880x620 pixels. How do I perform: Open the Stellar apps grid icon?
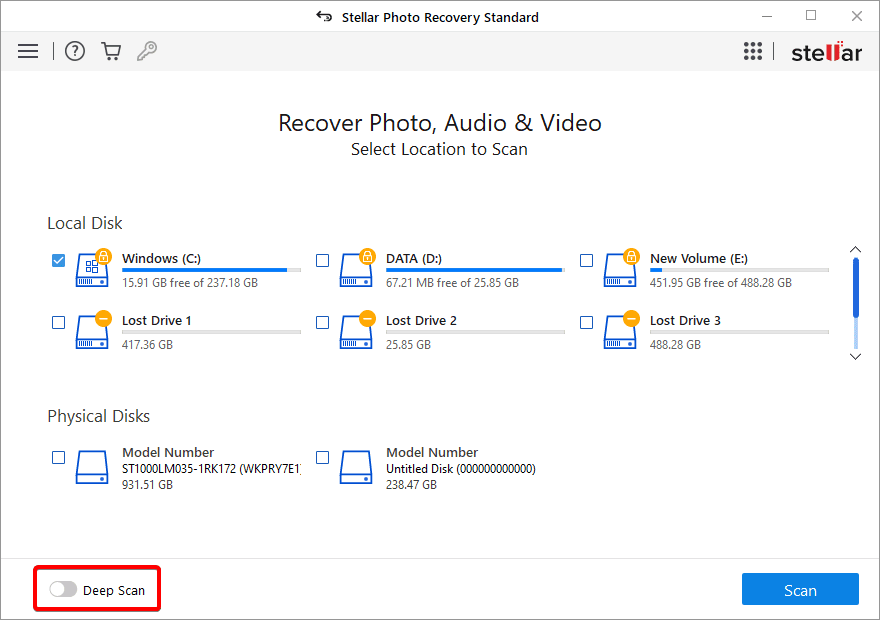point(753,51)
